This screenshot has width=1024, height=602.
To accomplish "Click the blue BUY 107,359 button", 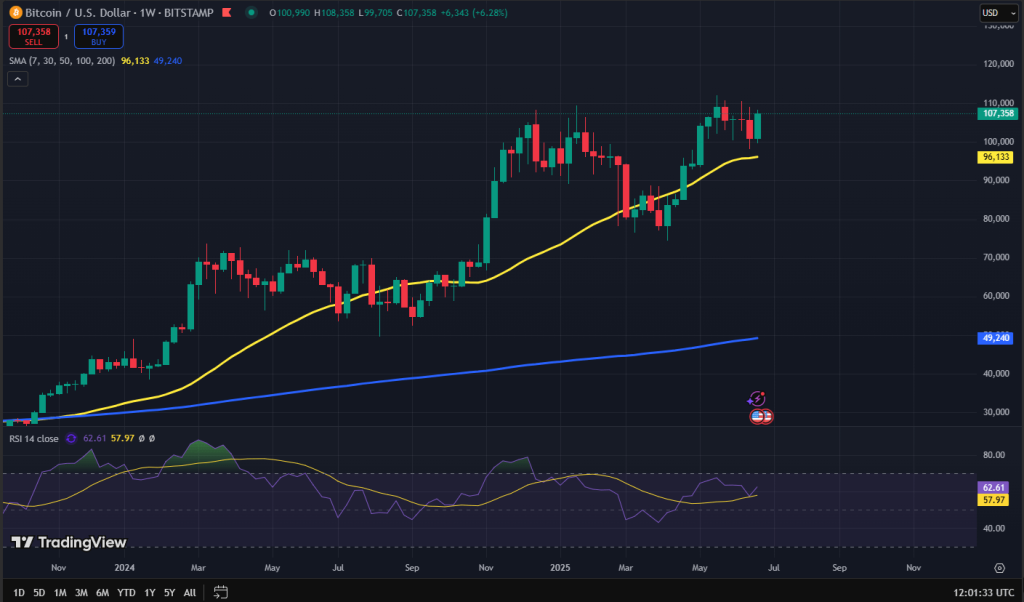I will [x=99, y=37].
